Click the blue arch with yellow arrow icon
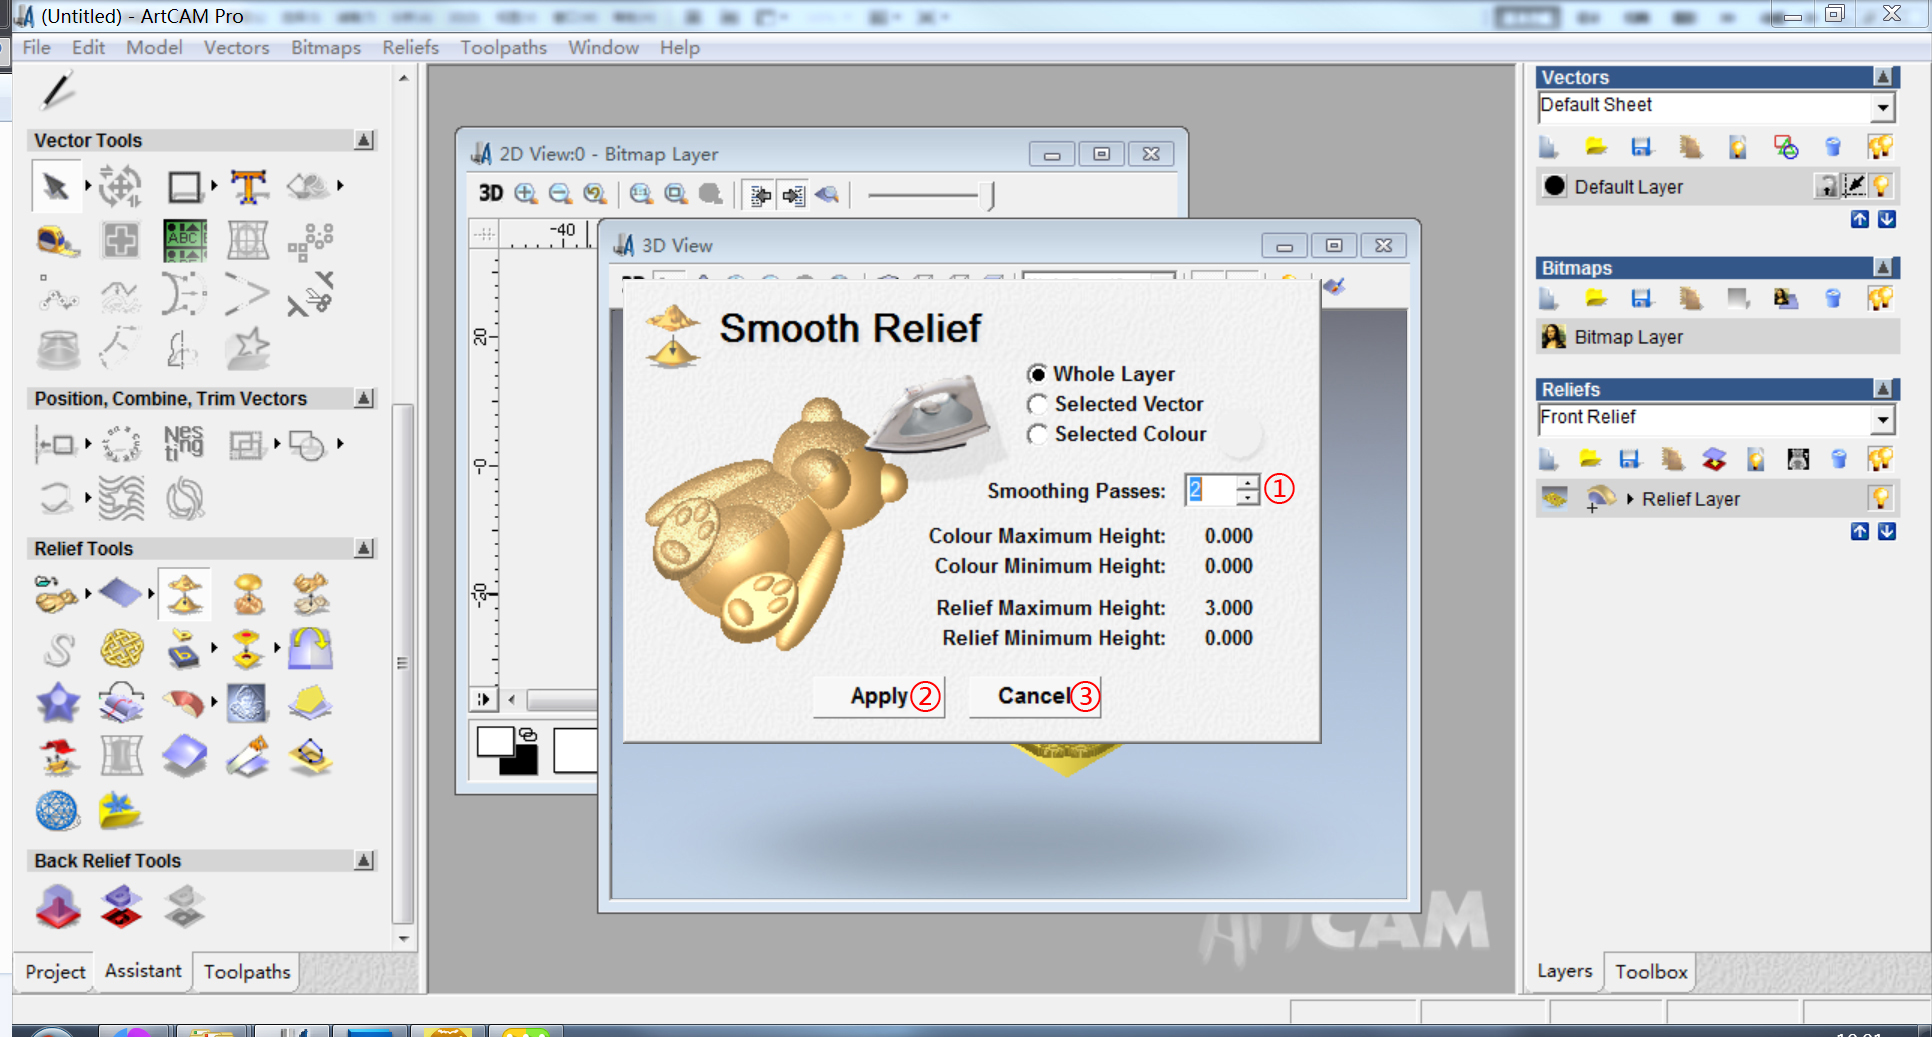The width and height of the screenshot is (1932, 1037). click(x=310, y=648)
